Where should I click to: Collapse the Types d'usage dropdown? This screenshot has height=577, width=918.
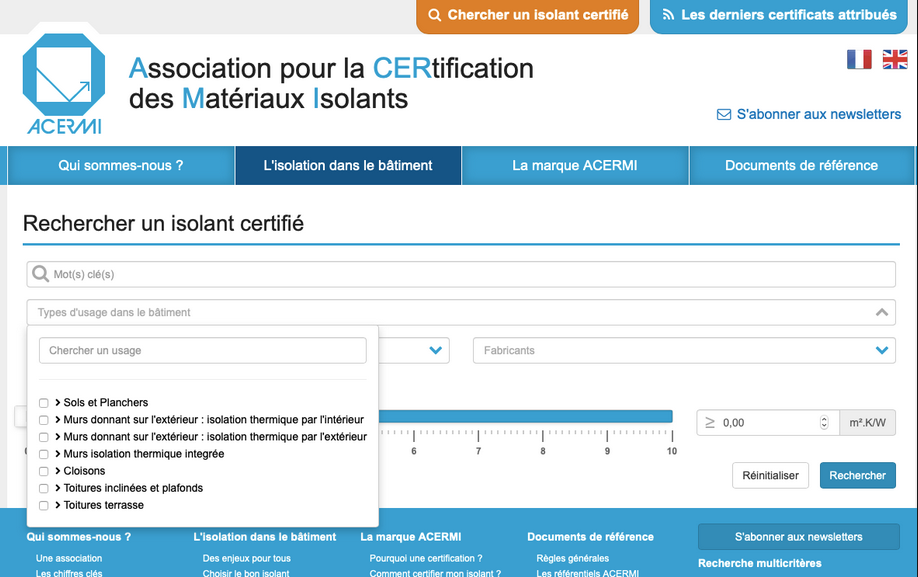[882, 312]
